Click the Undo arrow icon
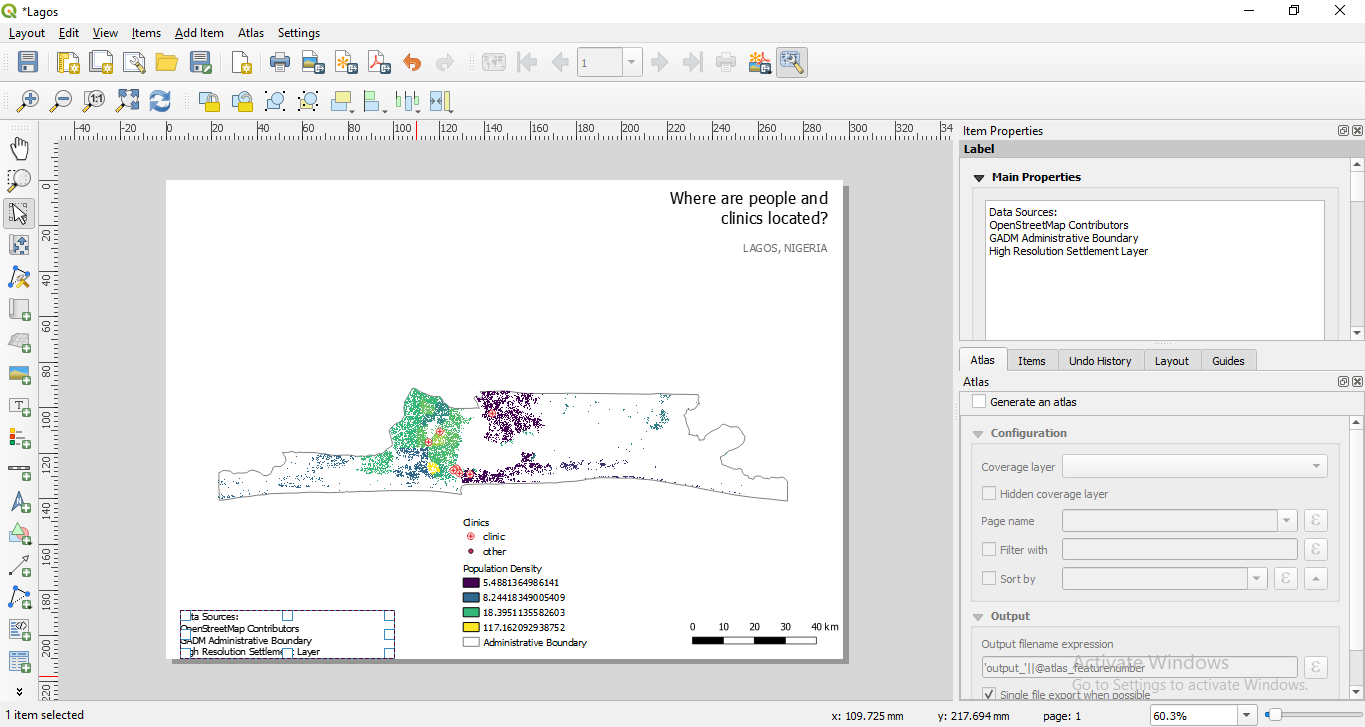 point(412,63)
